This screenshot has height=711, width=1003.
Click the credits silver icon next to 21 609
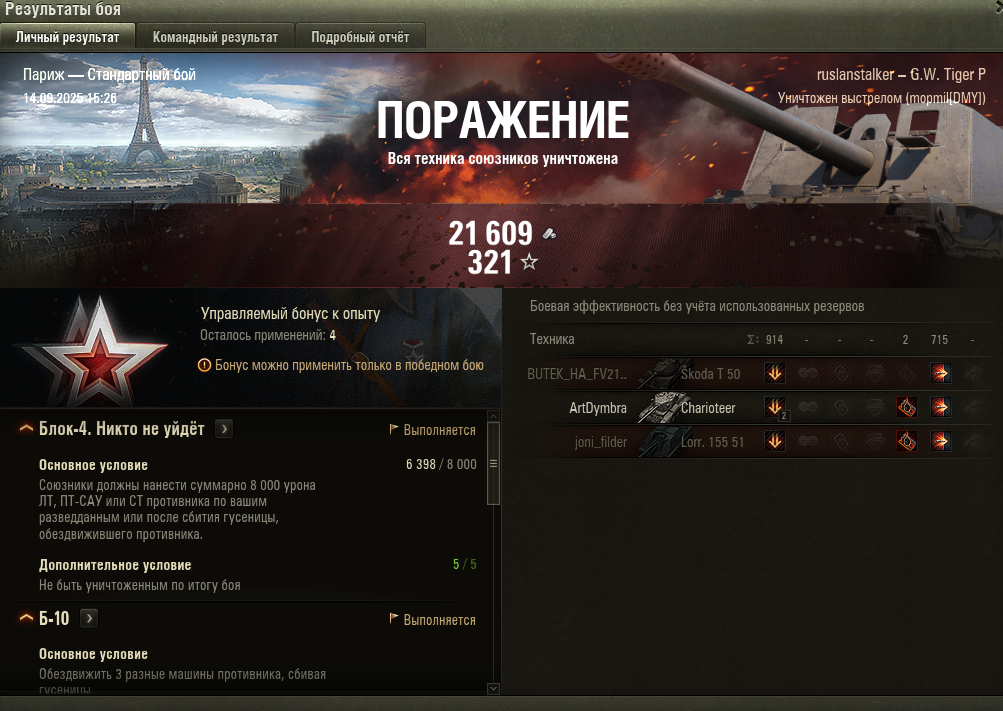pyautogui.click(x=549, y=234)
